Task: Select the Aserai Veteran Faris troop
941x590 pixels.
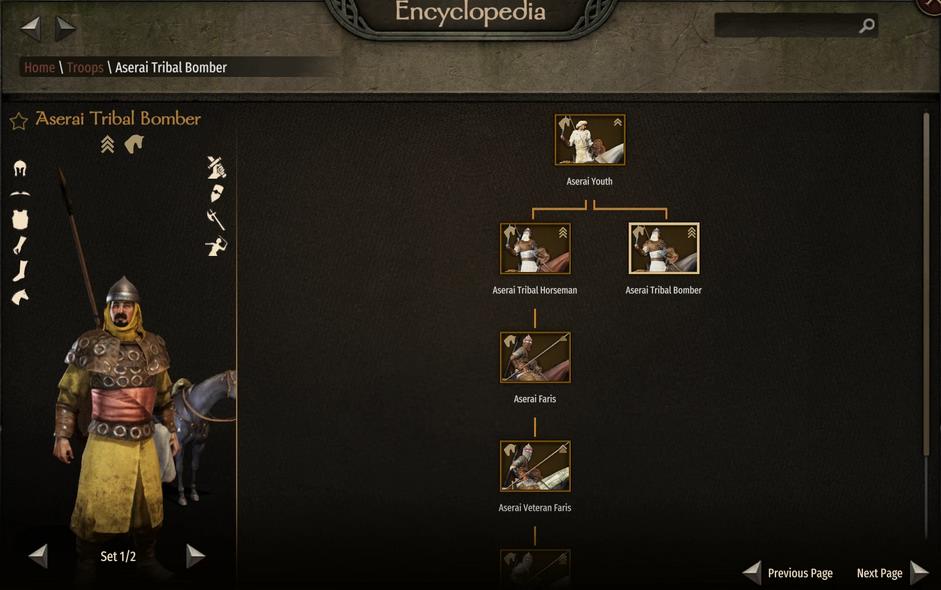Action: 535,466
